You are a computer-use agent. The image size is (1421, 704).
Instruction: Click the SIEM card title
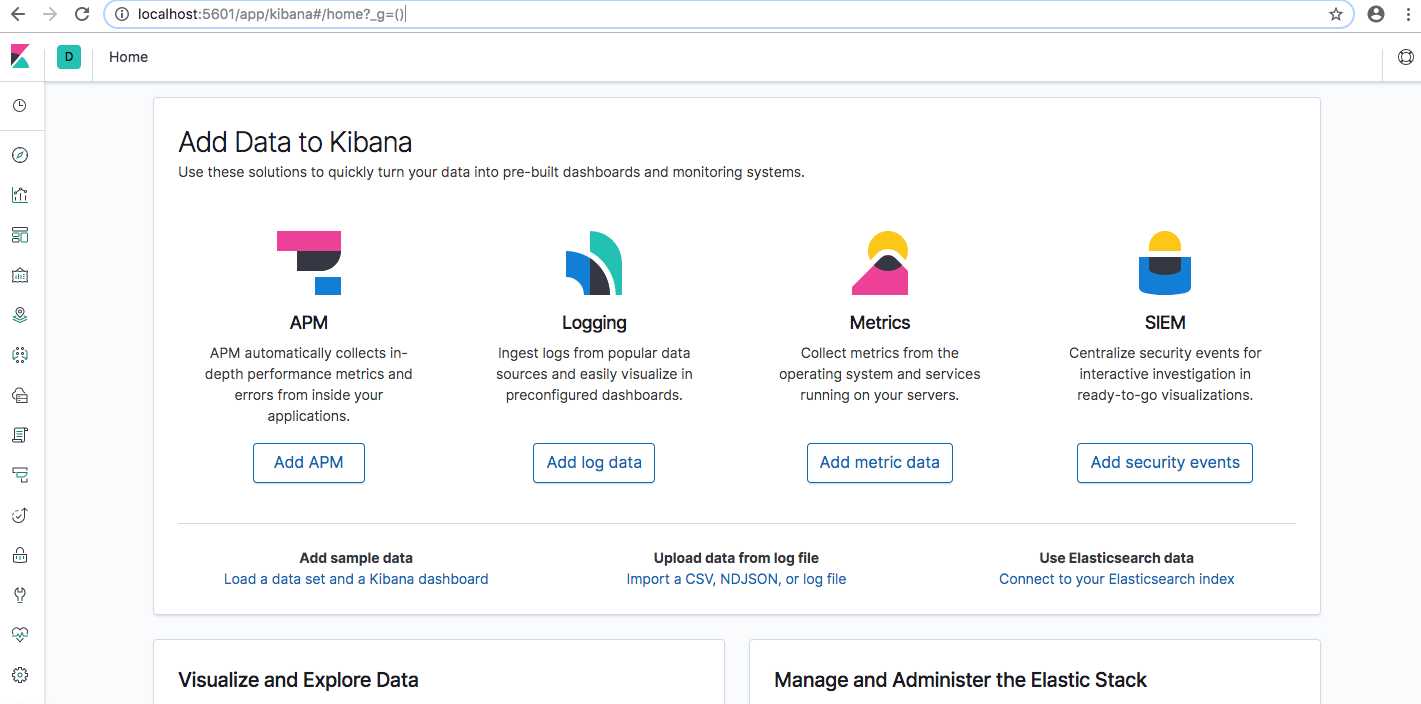coord(1165,323)
